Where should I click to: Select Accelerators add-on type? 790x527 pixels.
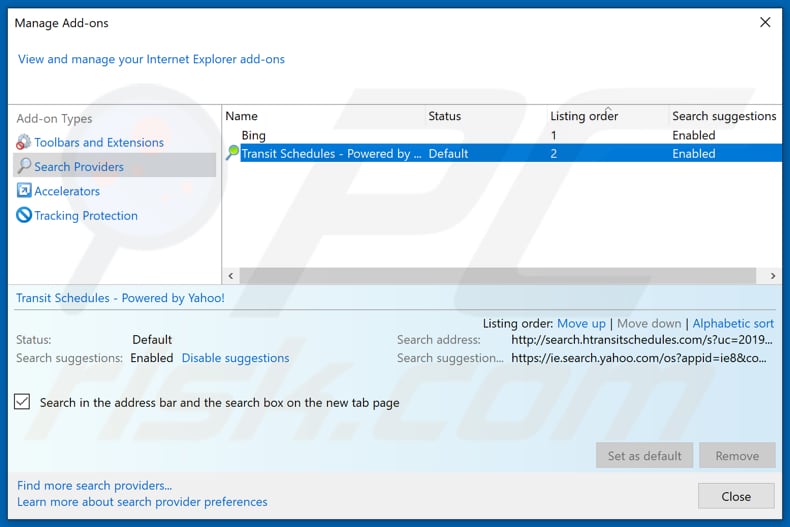pyautogui.click(x=67, y=191)
